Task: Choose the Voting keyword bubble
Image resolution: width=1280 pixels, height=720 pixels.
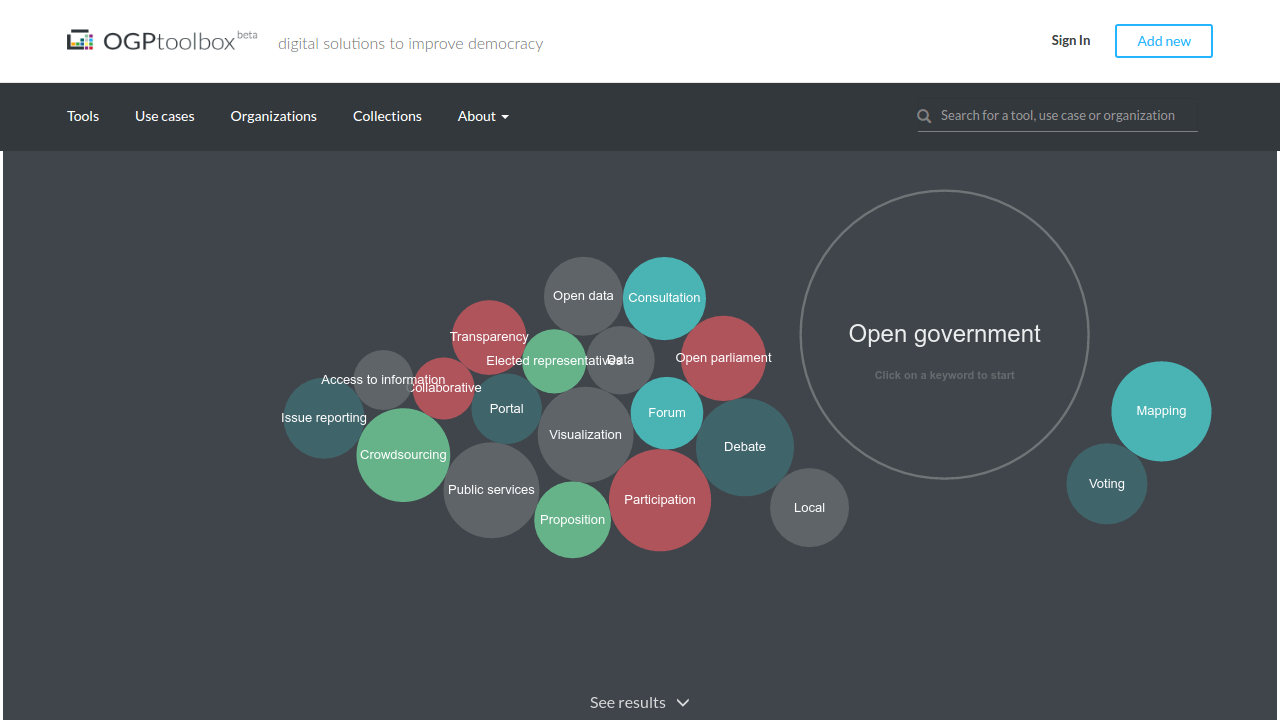Action: 1107,484
